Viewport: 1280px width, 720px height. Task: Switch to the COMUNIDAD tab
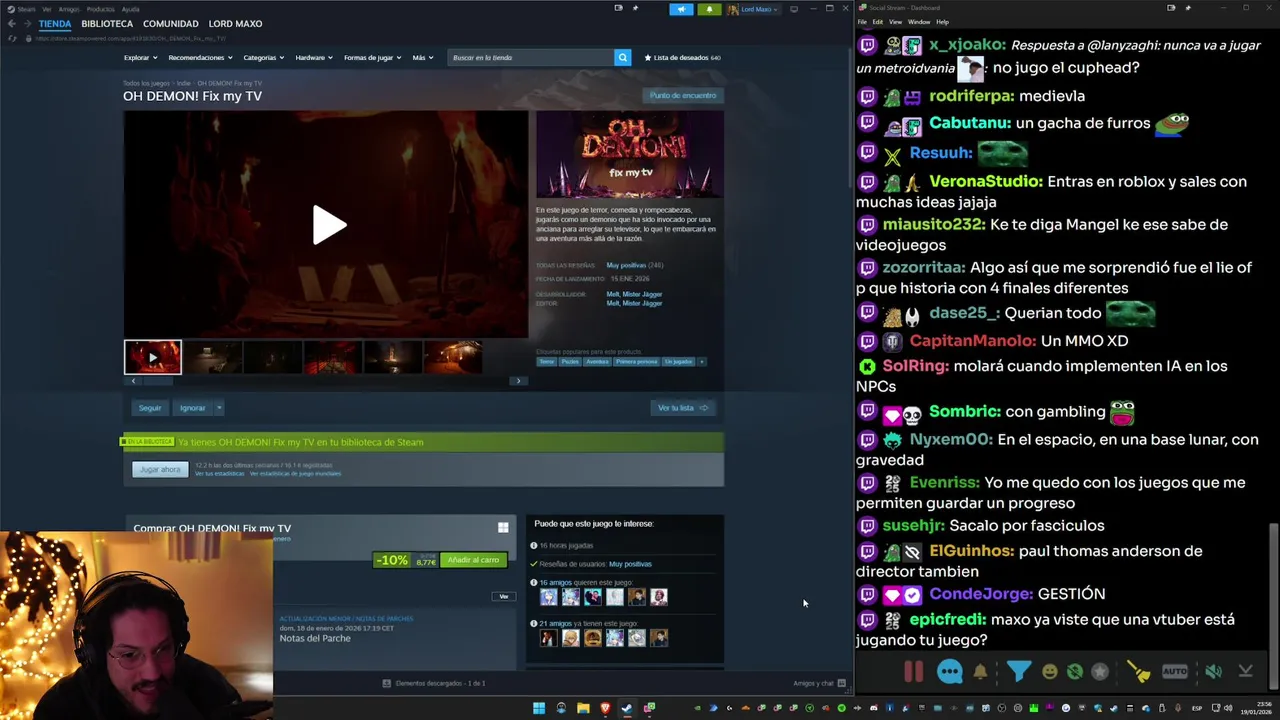(171, 24)
